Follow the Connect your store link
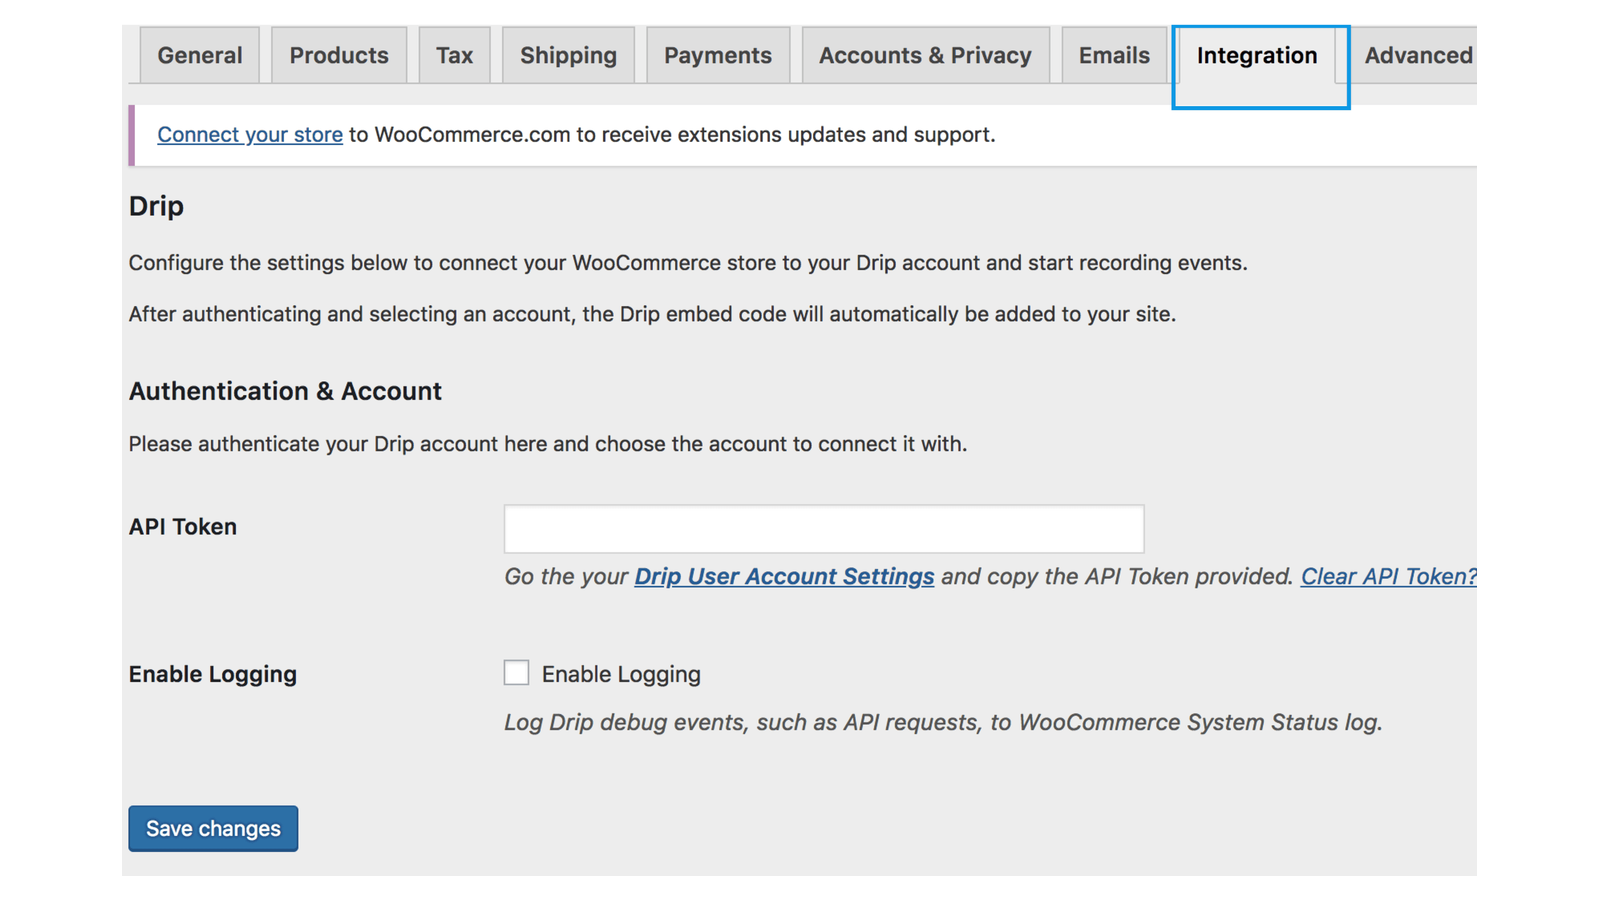 (250, 135)
